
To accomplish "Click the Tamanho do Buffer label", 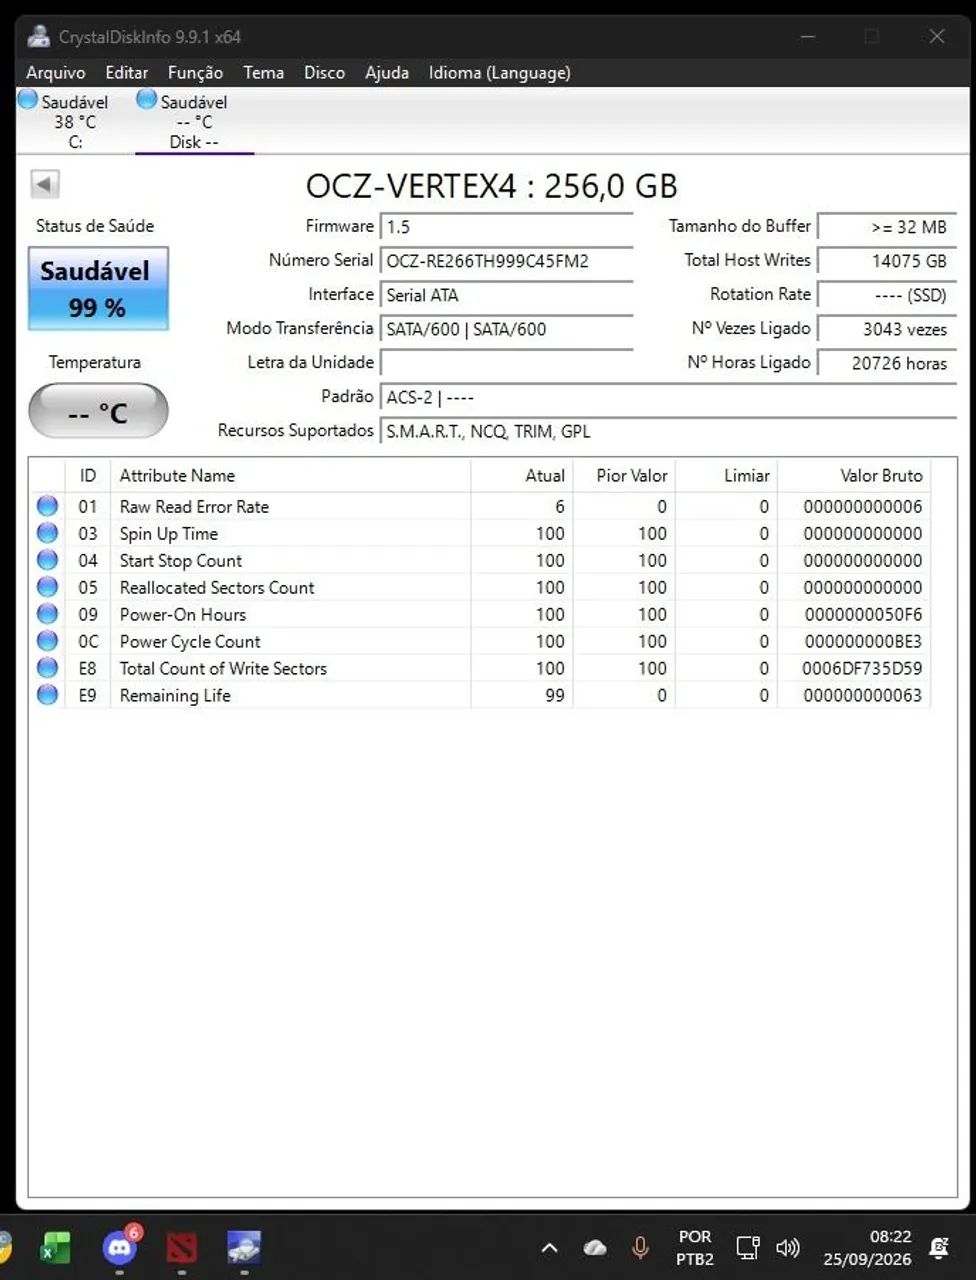I will pos(739,226).
